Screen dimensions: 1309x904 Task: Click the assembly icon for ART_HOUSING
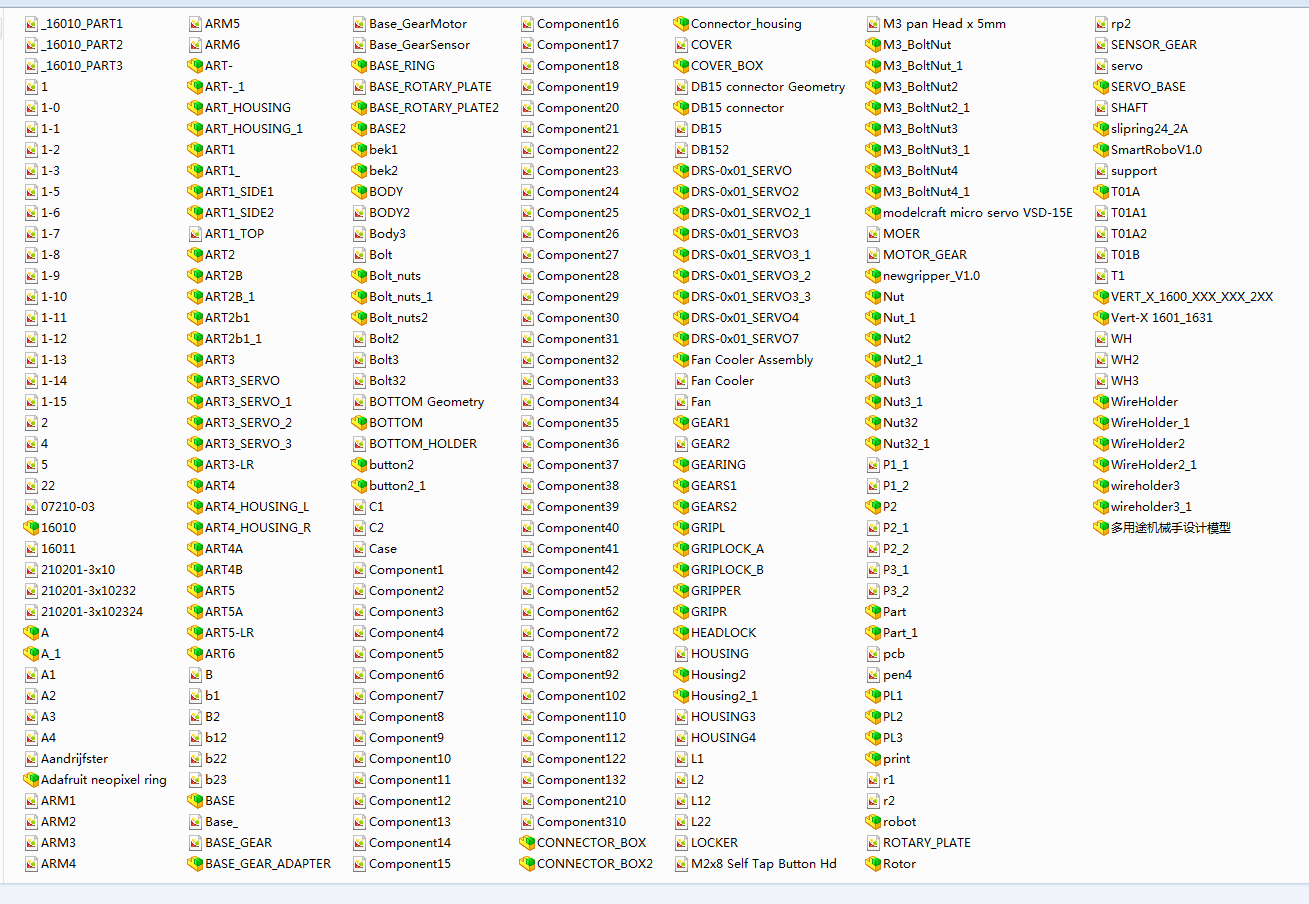click(196, 108)
